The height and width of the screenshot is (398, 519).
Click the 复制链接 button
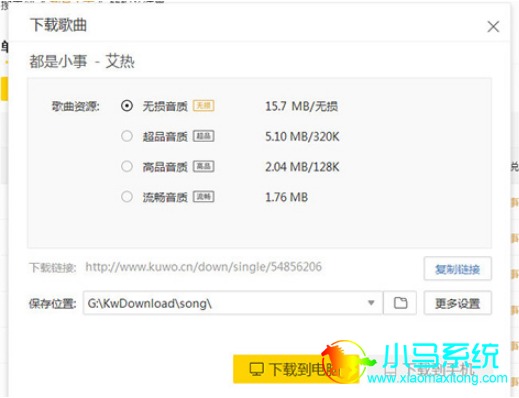tap(457, 269)
